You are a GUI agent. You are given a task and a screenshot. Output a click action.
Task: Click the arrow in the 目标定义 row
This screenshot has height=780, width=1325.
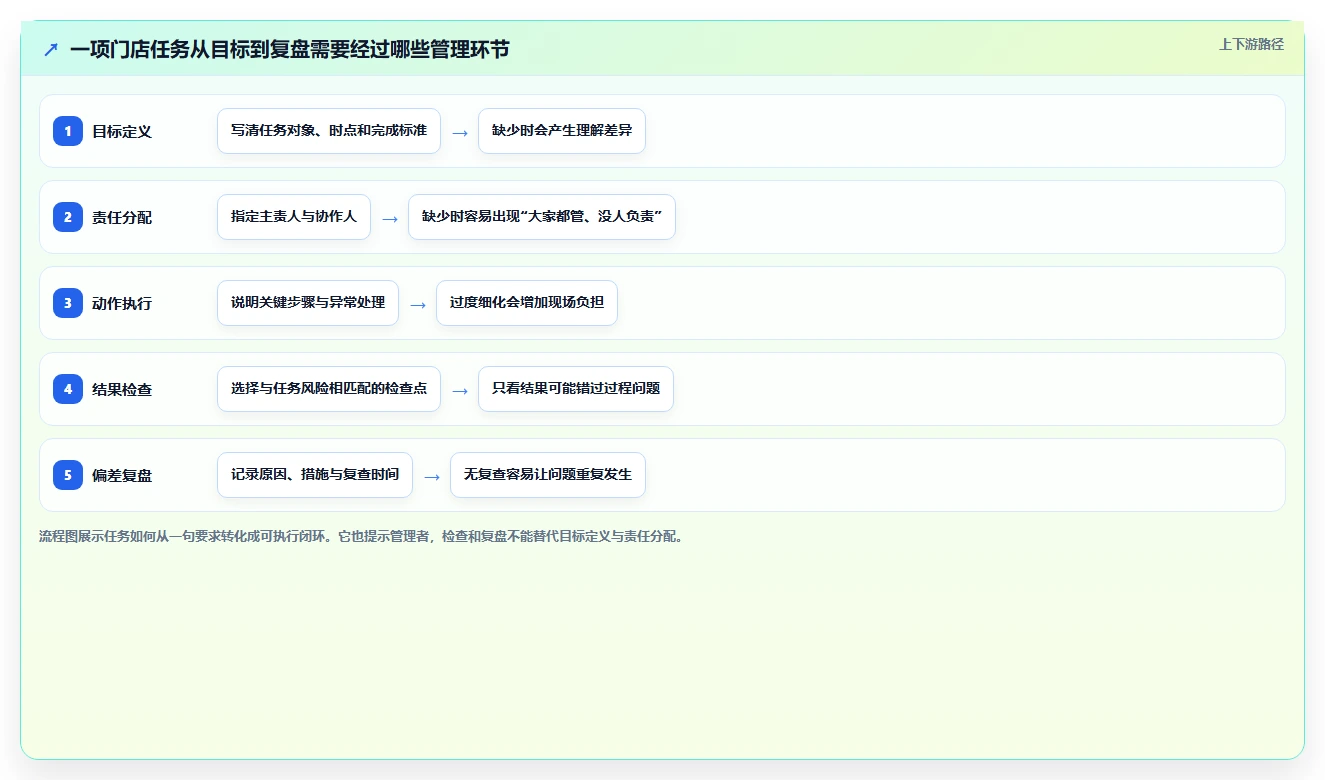click(460, 132)
